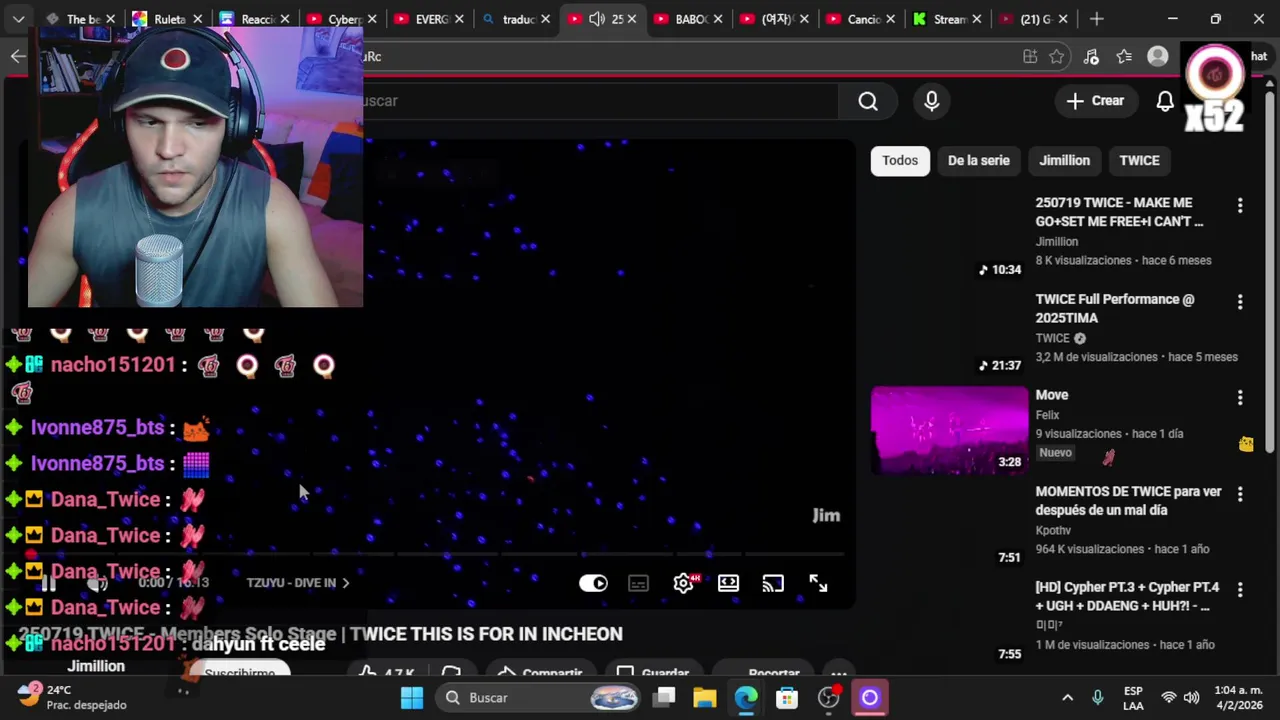This screenshot has height=720, width=1280.
Task: Click the YouTube search input field
Action: click(600, 101)
